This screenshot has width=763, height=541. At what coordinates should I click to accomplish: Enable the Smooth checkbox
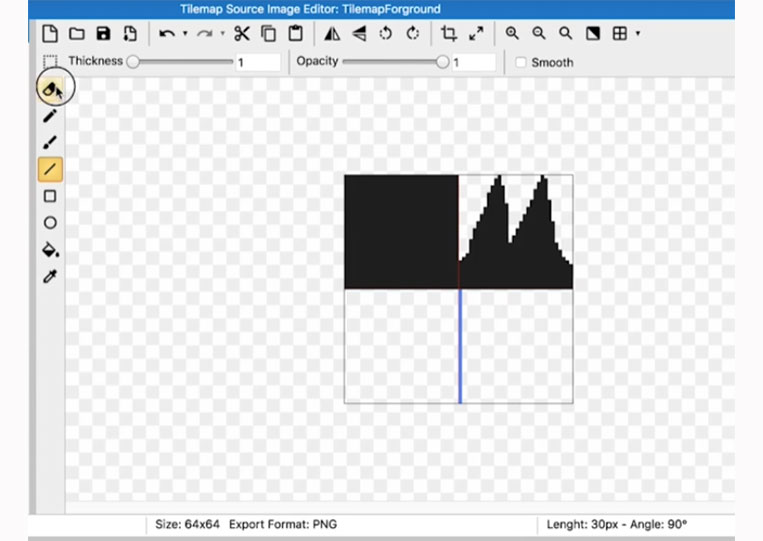click(521, 62)
